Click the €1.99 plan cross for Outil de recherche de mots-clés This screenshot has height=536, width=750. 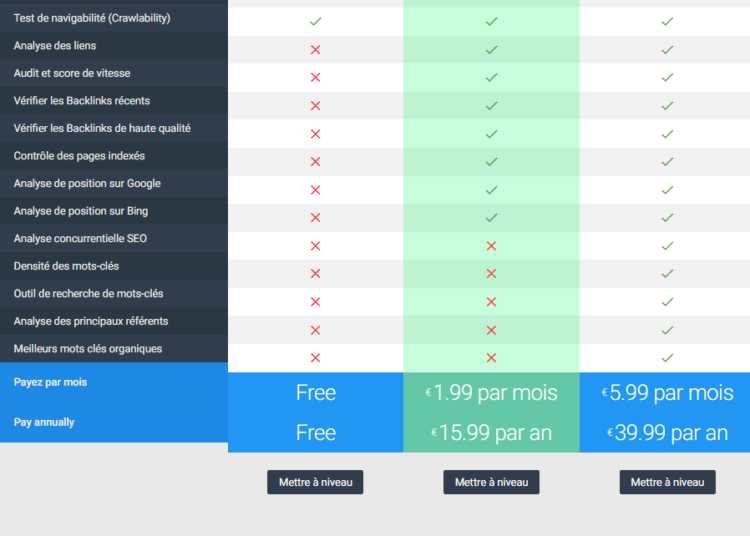pos(491,301)
